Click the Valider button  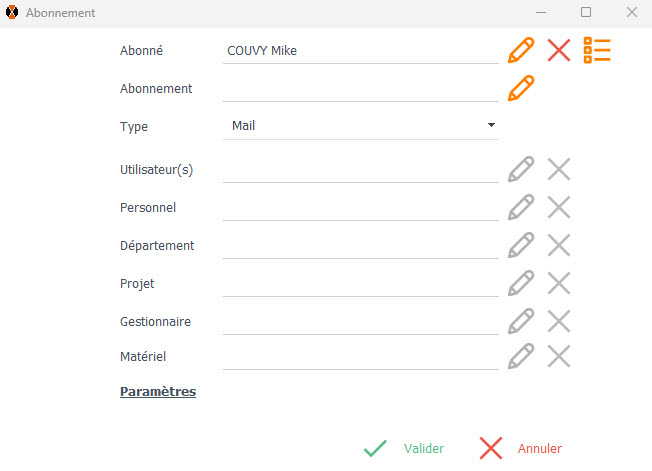[405, 449]
